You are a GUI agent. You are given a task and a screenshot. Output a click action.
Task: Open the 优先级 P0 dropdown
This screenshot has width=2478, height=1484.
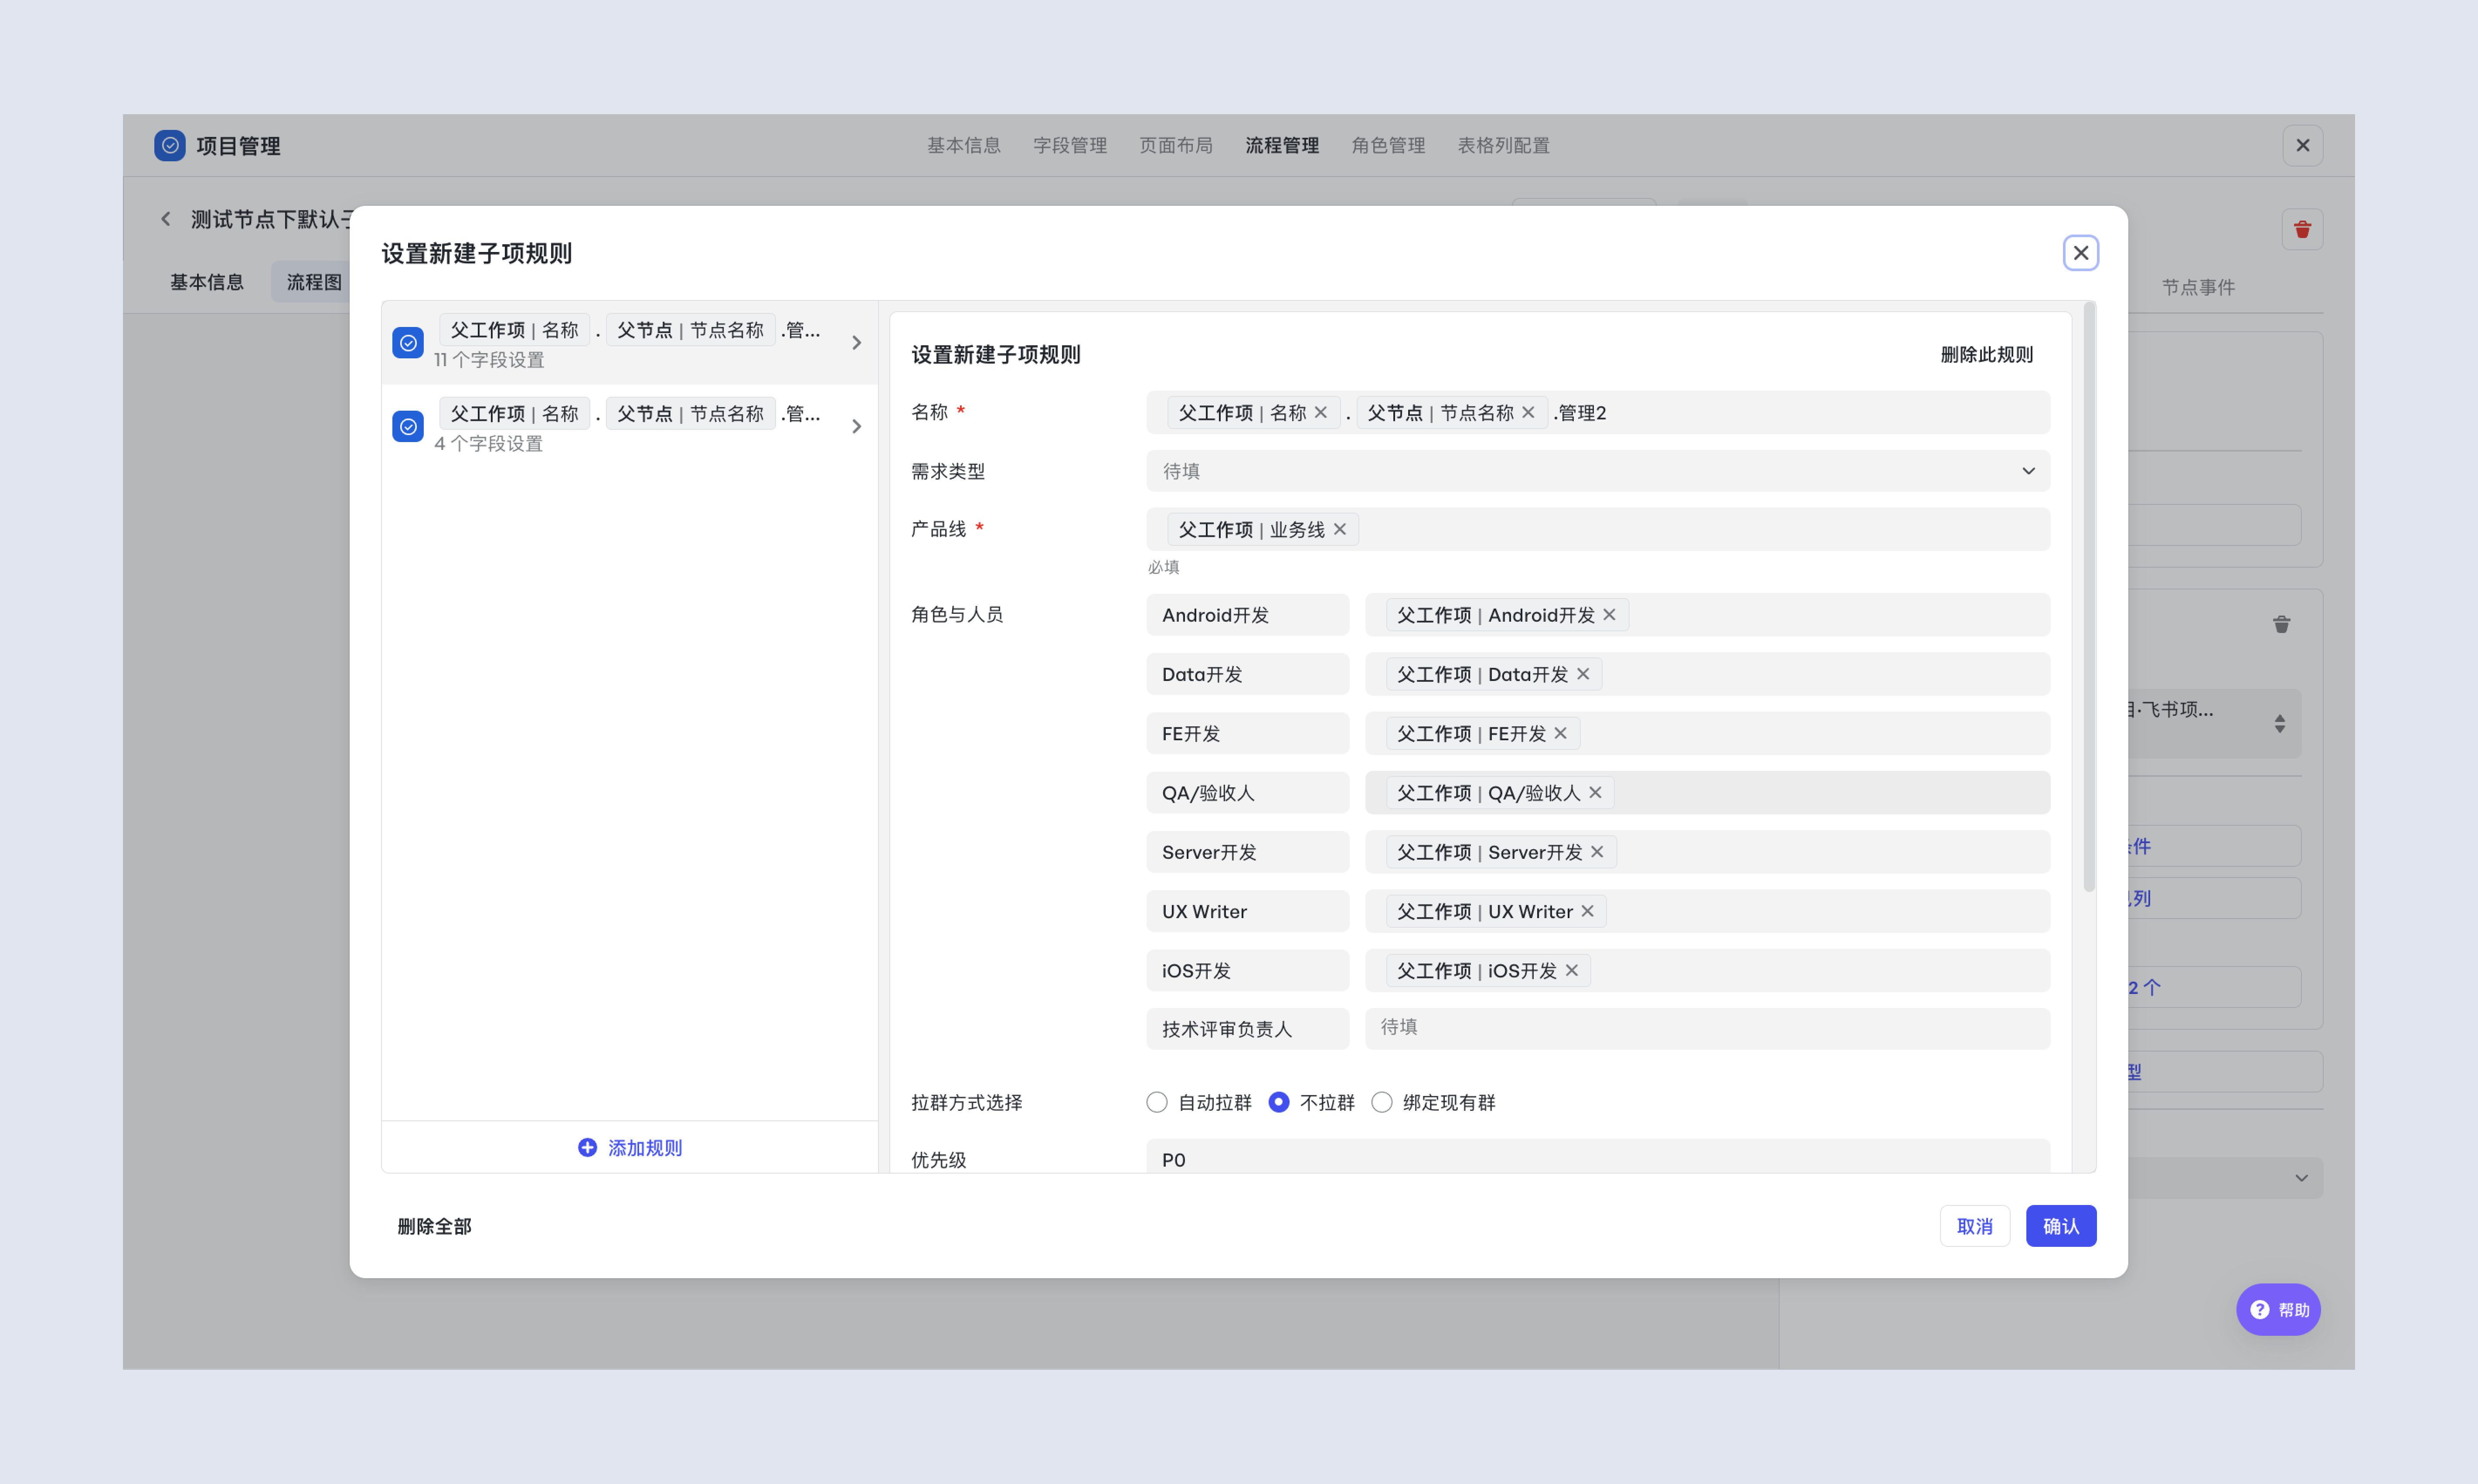(1598, 1157)
